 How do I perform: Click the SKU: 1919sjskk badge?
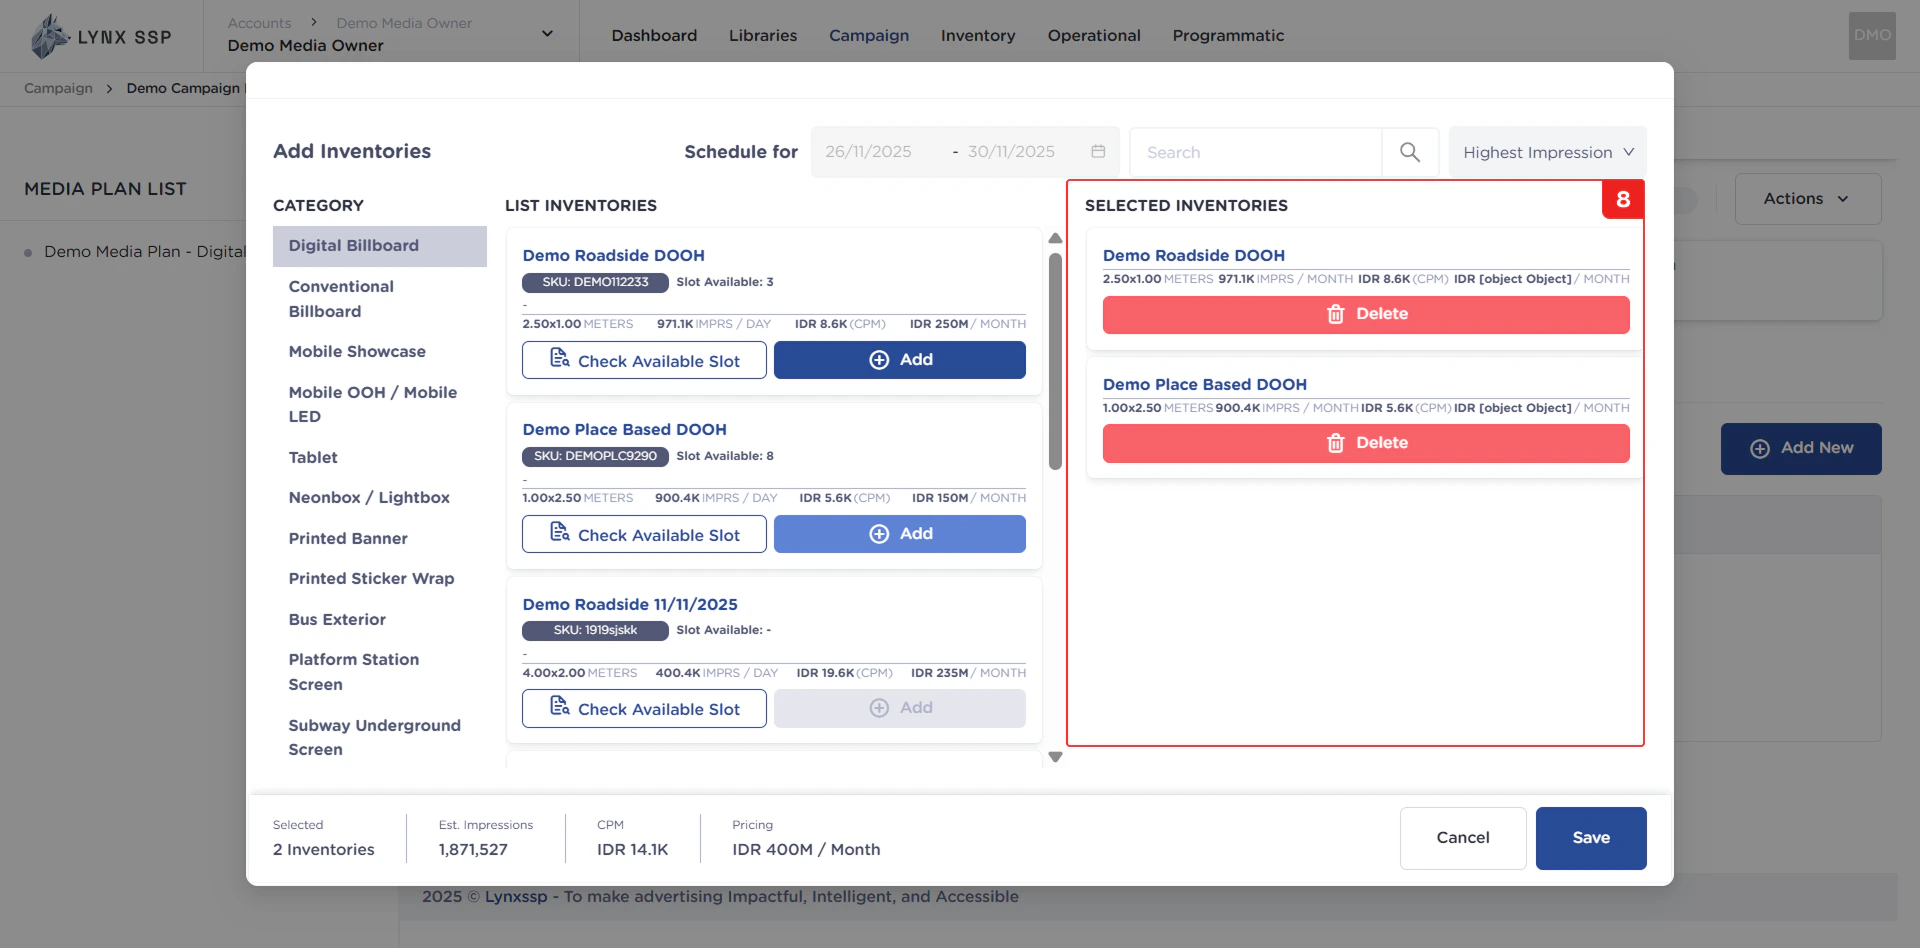(595, 630)
